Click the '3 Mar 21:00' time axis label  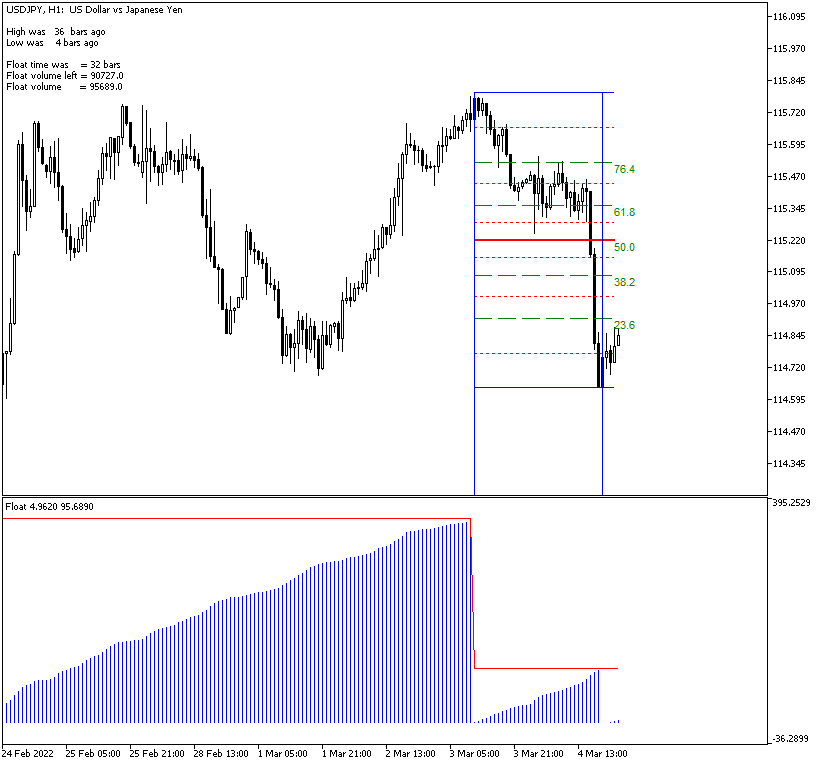(x=538, y=754)
